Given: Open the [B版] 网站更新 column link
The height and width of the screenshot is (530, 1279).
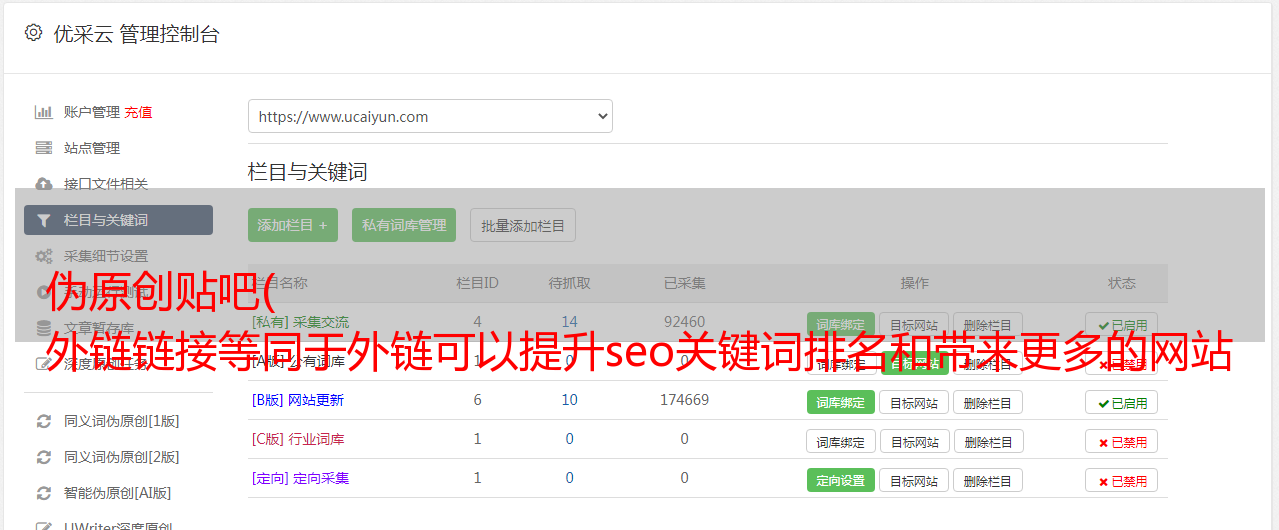Looking at the screenshot, I should pos(298,400).
